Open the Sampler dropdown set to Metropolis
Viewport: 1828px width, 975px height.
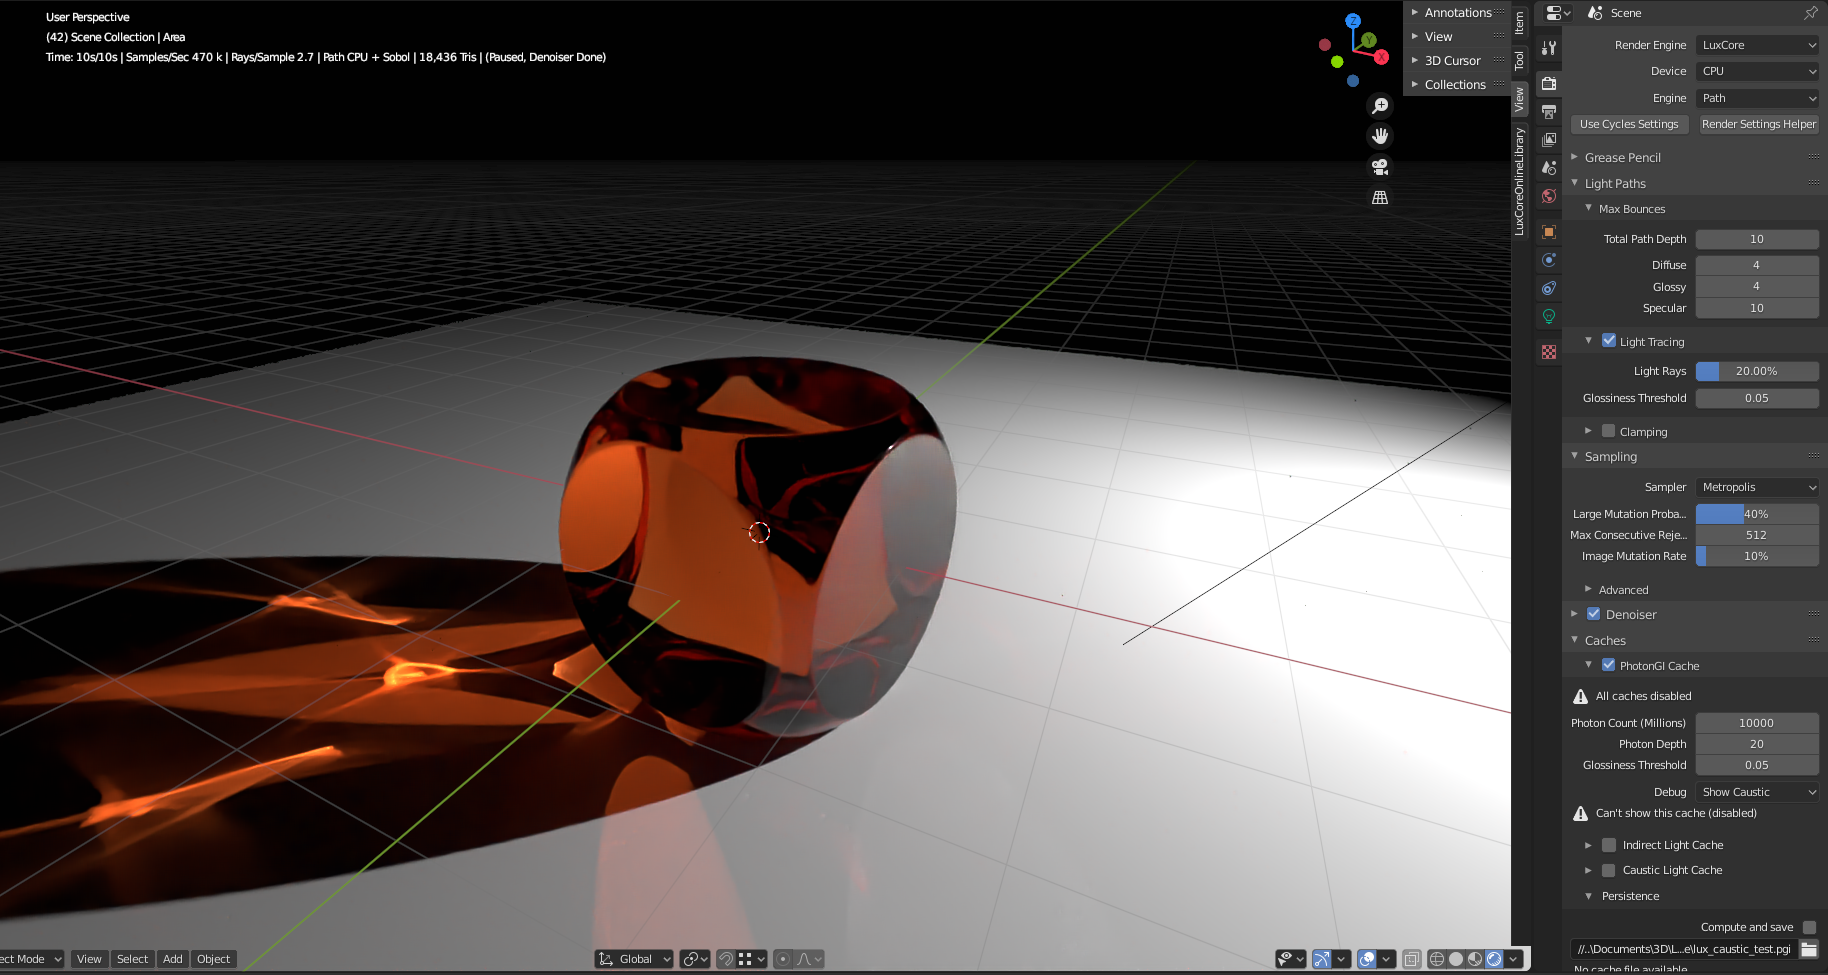point(1757,487)
